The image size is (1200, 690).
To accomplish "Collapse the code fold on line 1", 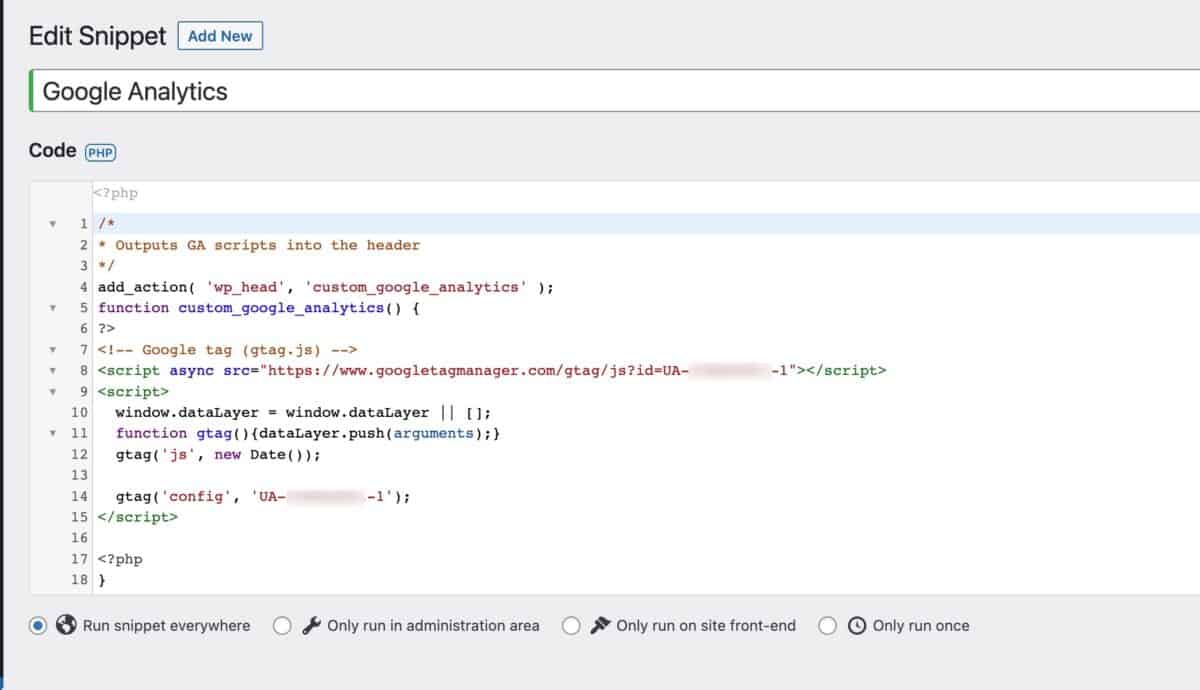I will (x=54, y=224).
